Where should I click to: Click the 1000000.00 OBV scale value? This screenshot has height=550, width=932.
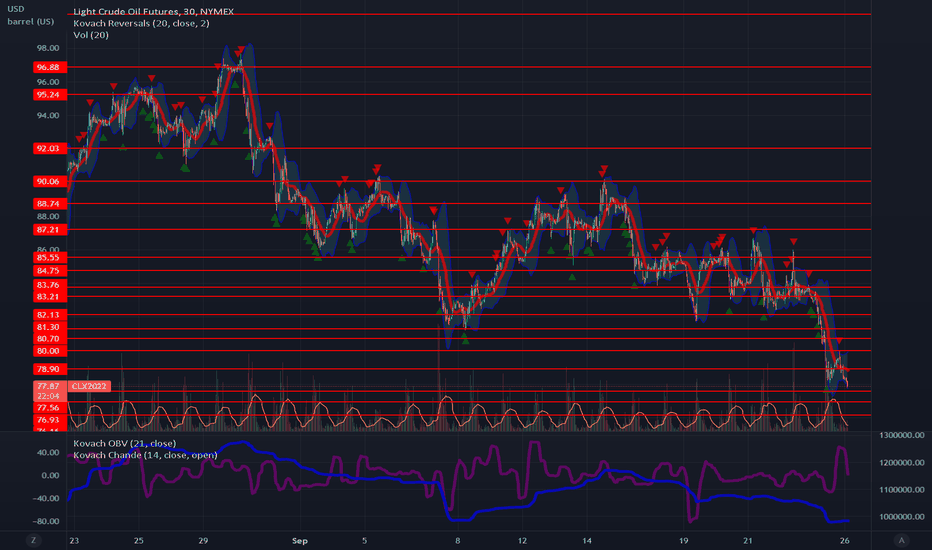pyautogui.click(x=902, y=517)
